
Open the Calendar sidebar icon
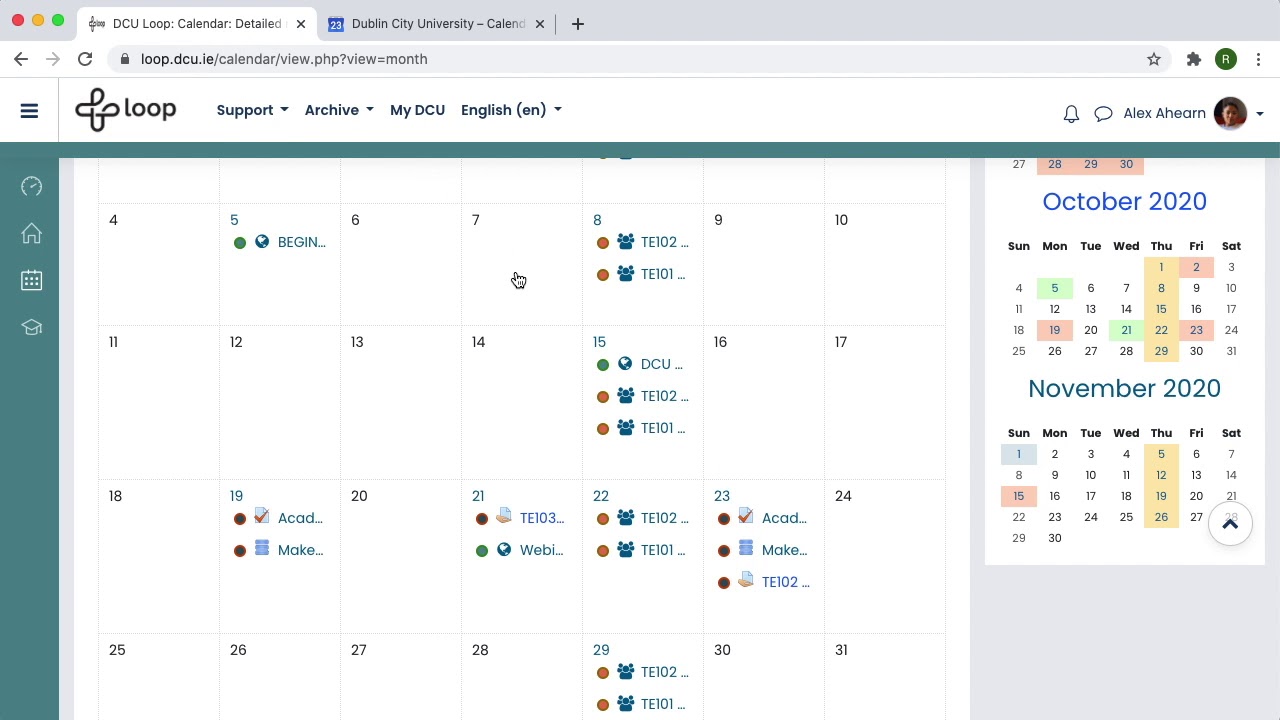coord(31,280)
